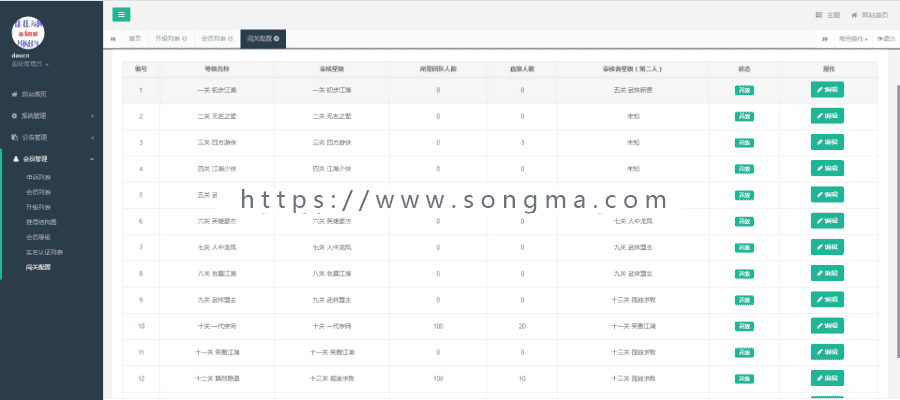Switch to the 升级列表 tab

(171, 39)
